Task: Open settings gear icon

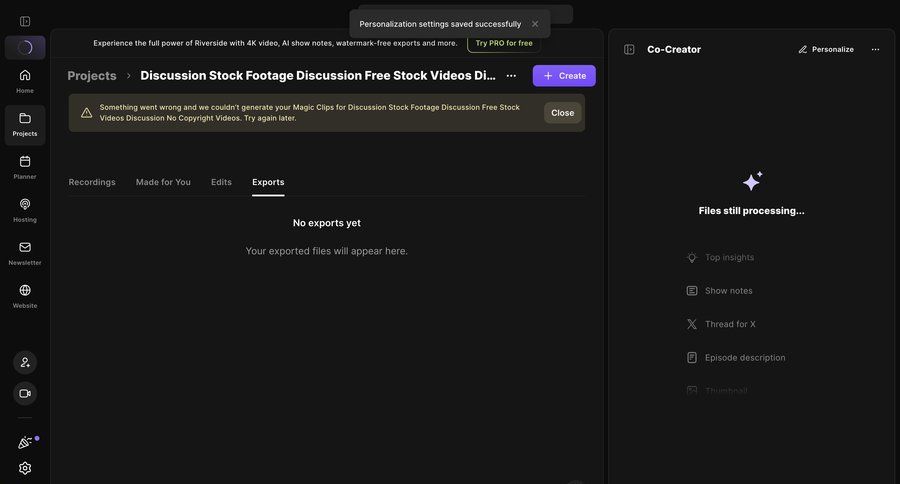Action: click(25, 468)
